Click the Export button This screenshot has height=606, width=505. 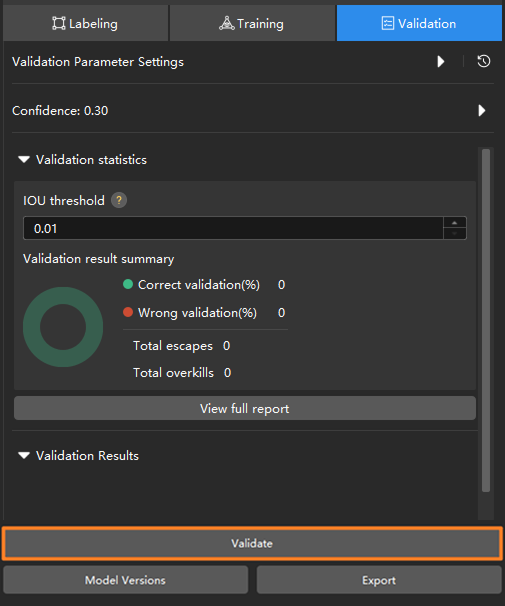point(379,580)
